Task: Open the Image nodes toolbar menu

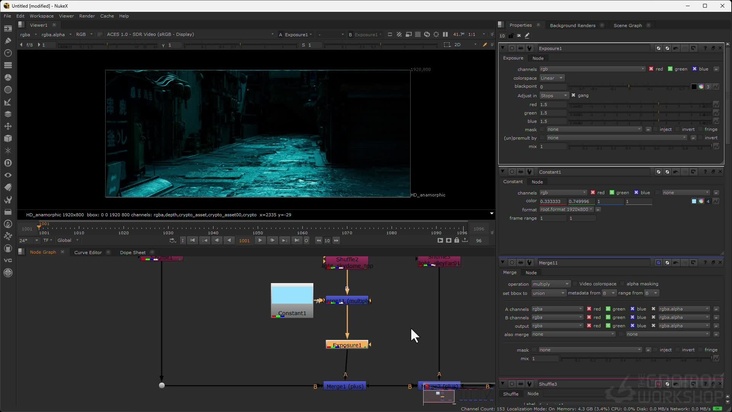Action: coord(8,28)
